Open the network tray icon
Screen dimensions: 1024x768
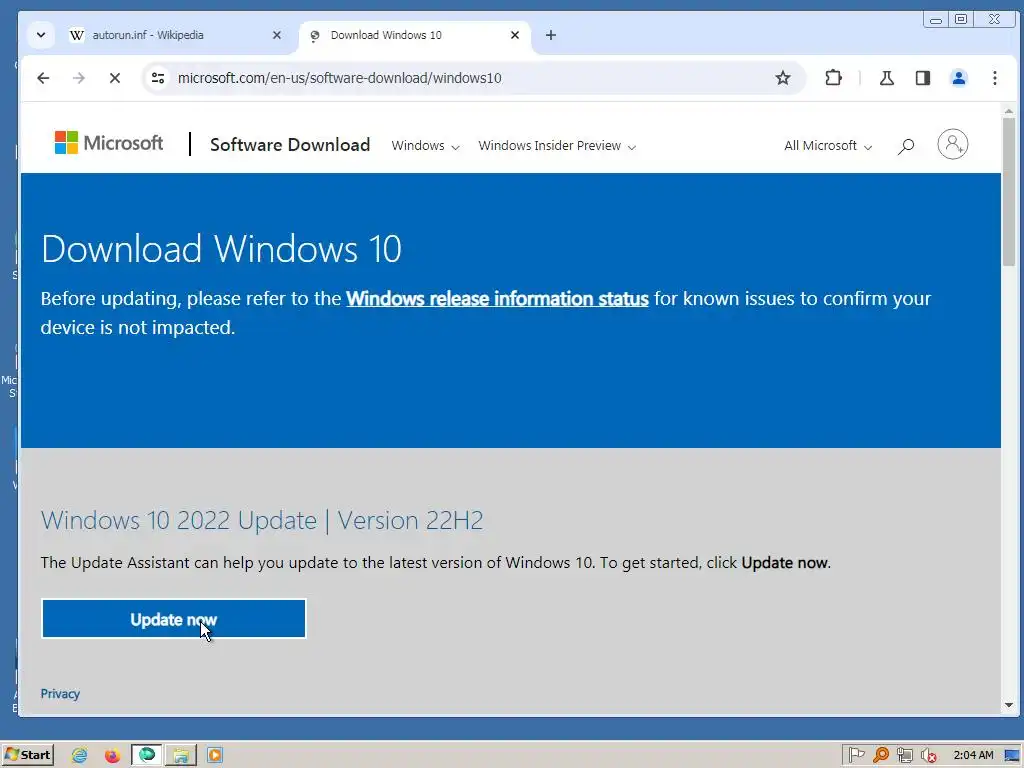click(x=904, y=756)
